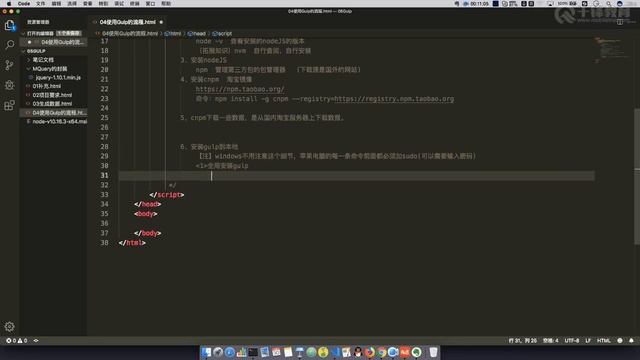
Task: Open the 帮助 (Help) menu
Action: (x=166, y=4)
